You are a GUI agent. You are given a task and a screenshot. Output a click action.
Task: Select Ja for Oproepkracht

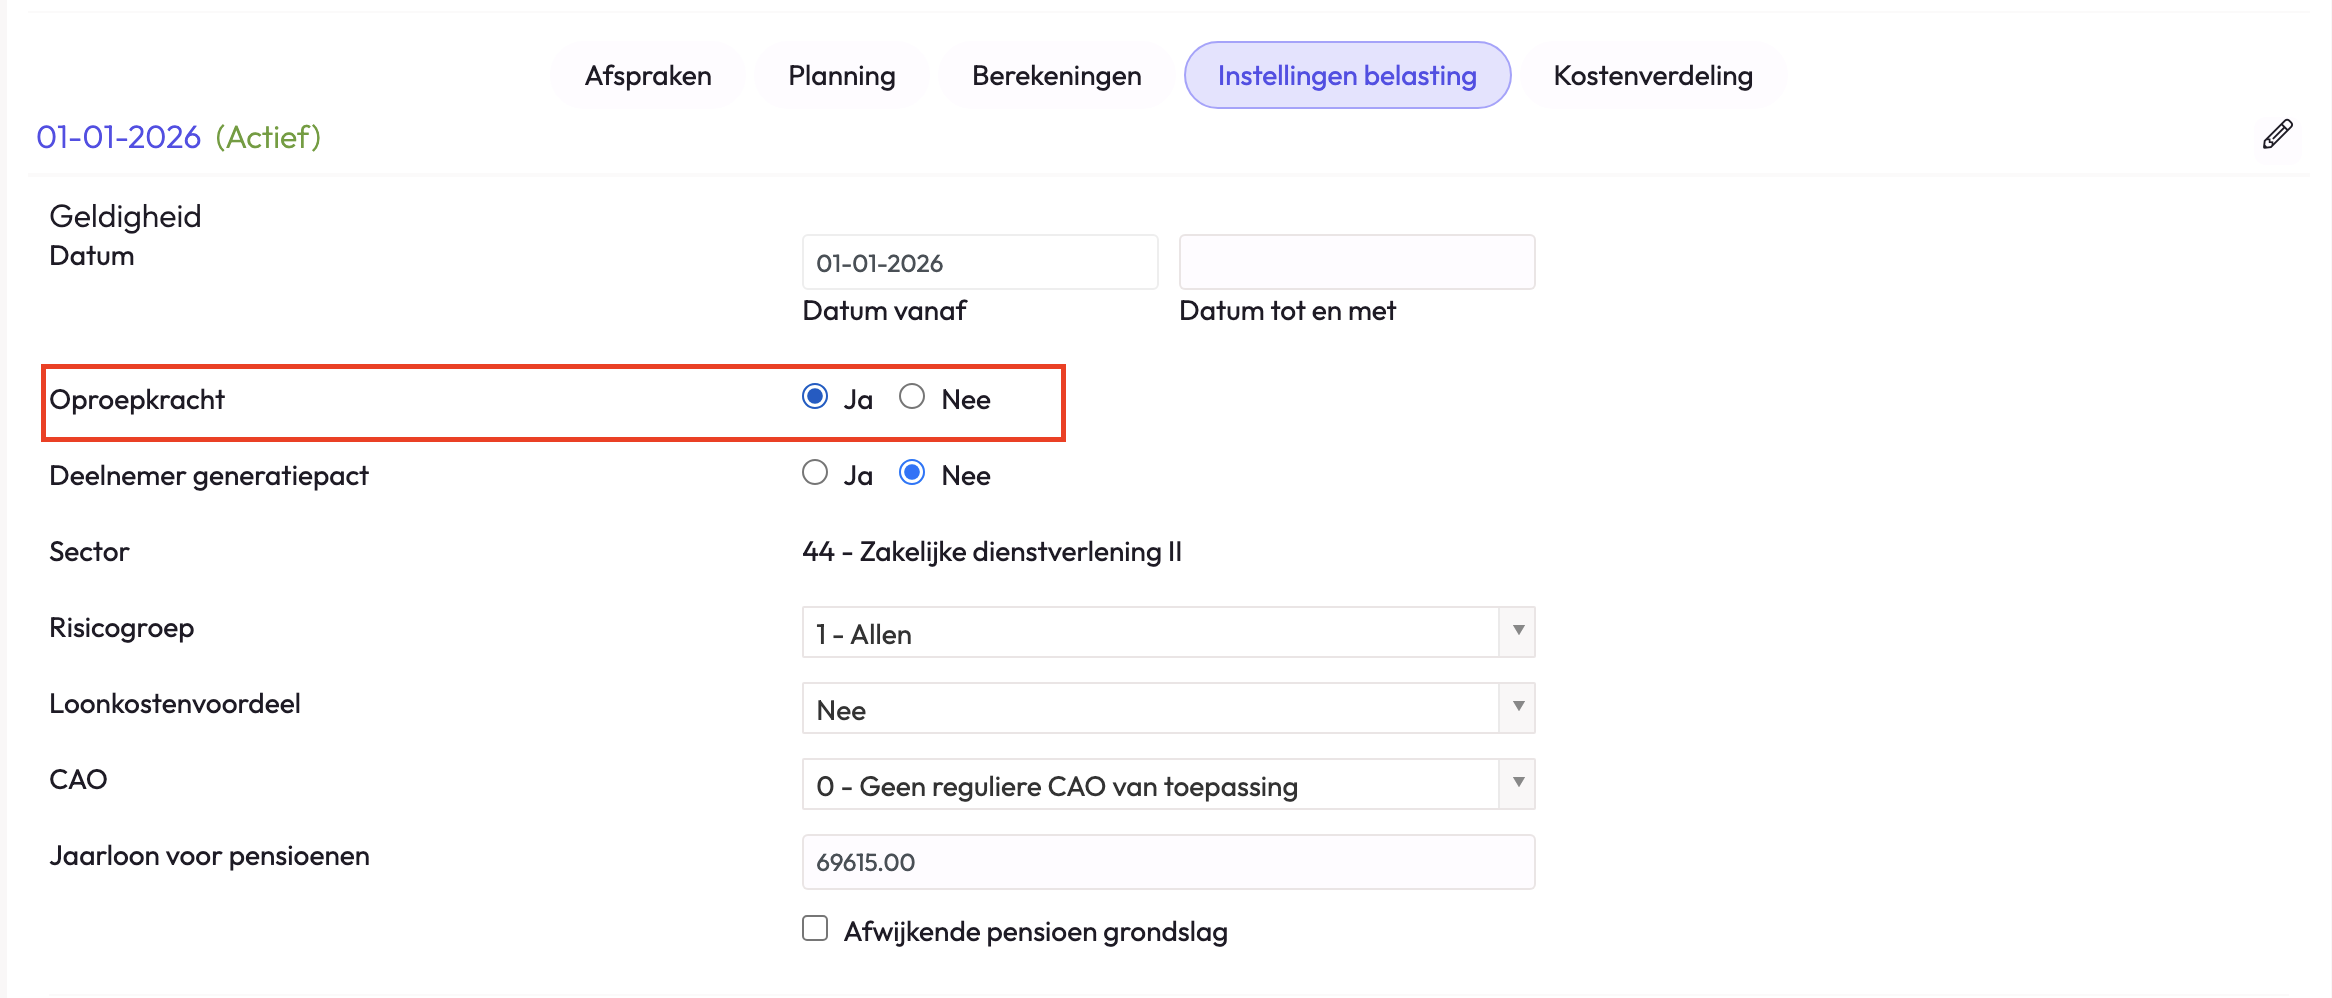[815, 397]
